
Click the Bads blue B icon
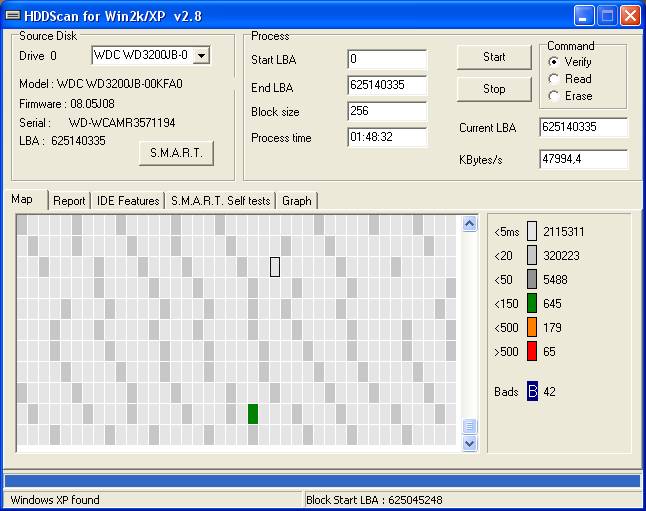[532, 391]
